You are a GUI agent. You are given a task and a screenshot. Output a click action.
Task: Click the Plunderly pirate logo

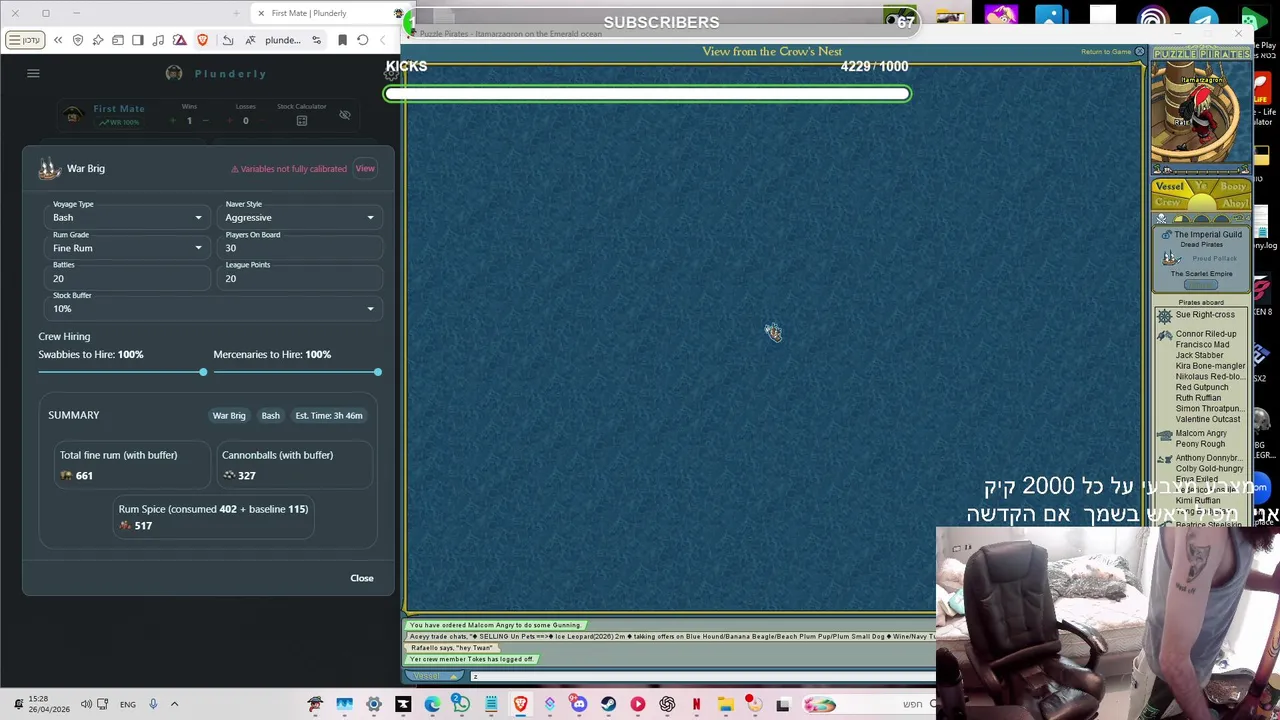pyautogui.click(x=174, y=73)
